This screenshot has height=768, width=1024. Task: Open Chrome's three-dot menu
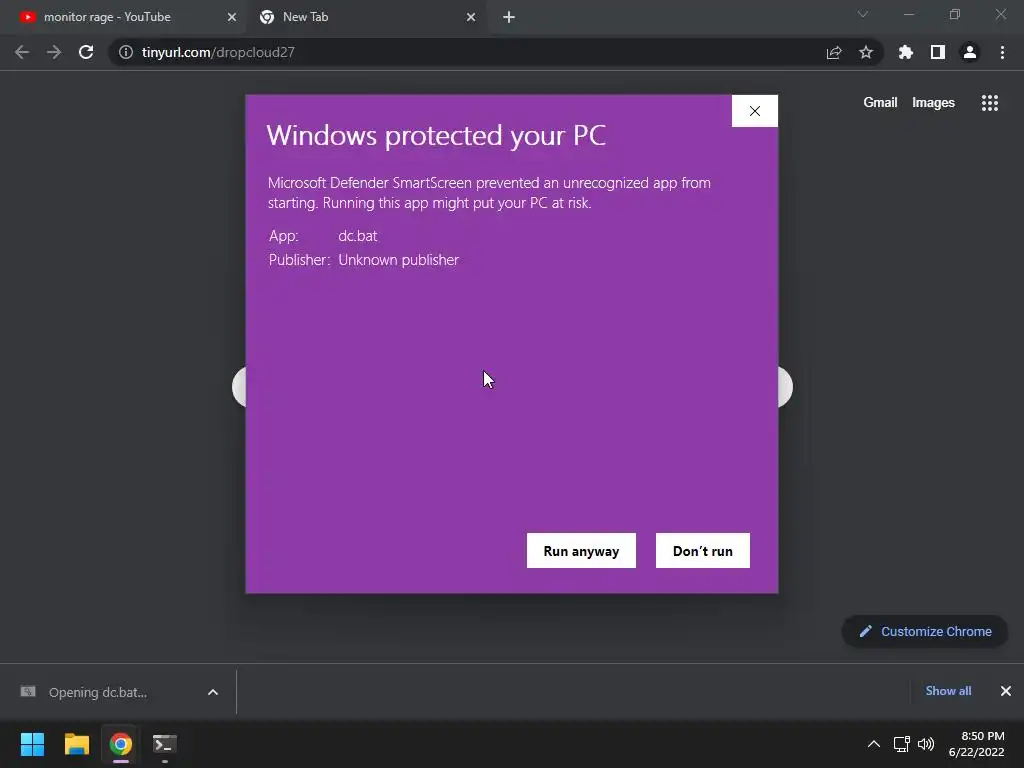(1002, 52)
